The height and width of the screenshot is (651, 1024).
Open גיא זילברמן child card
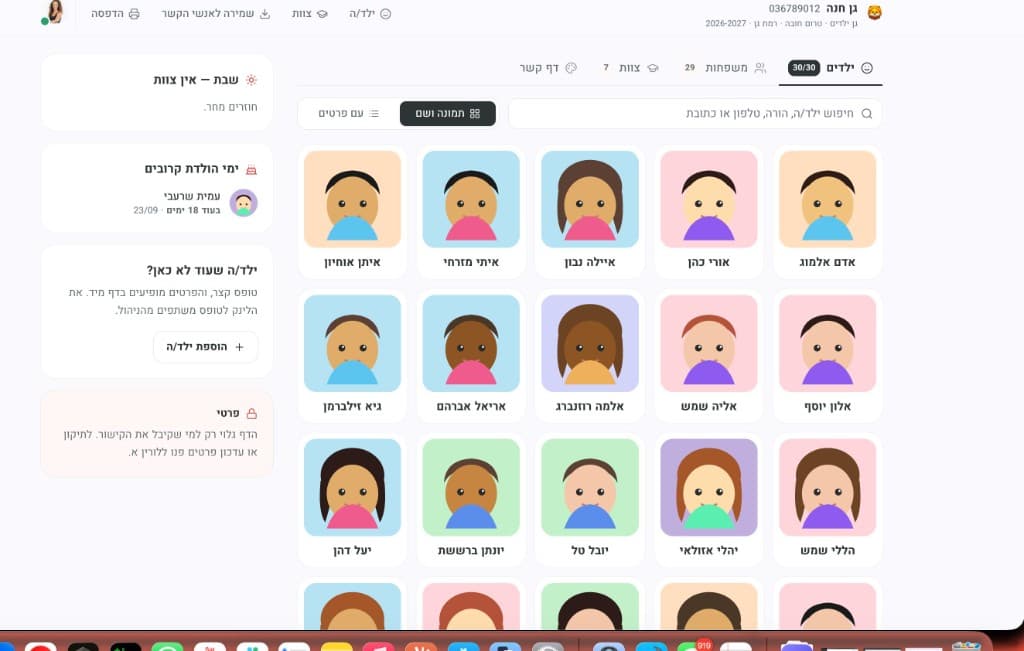[352, 356]
